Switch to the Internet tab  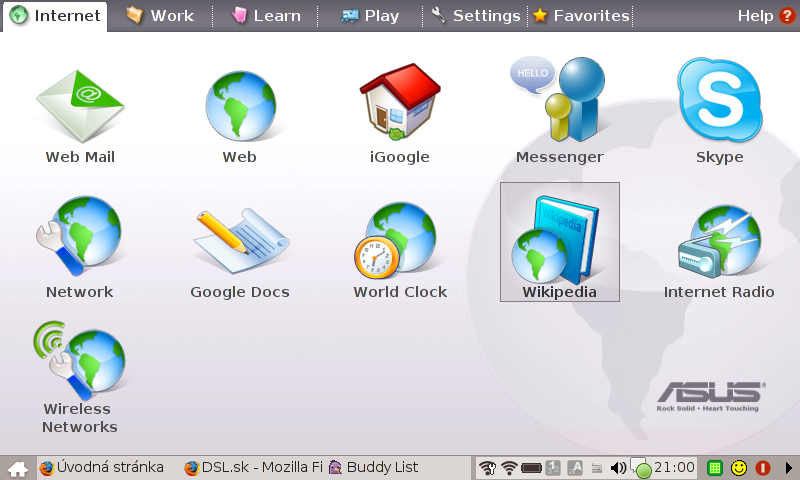coord(55,16)
